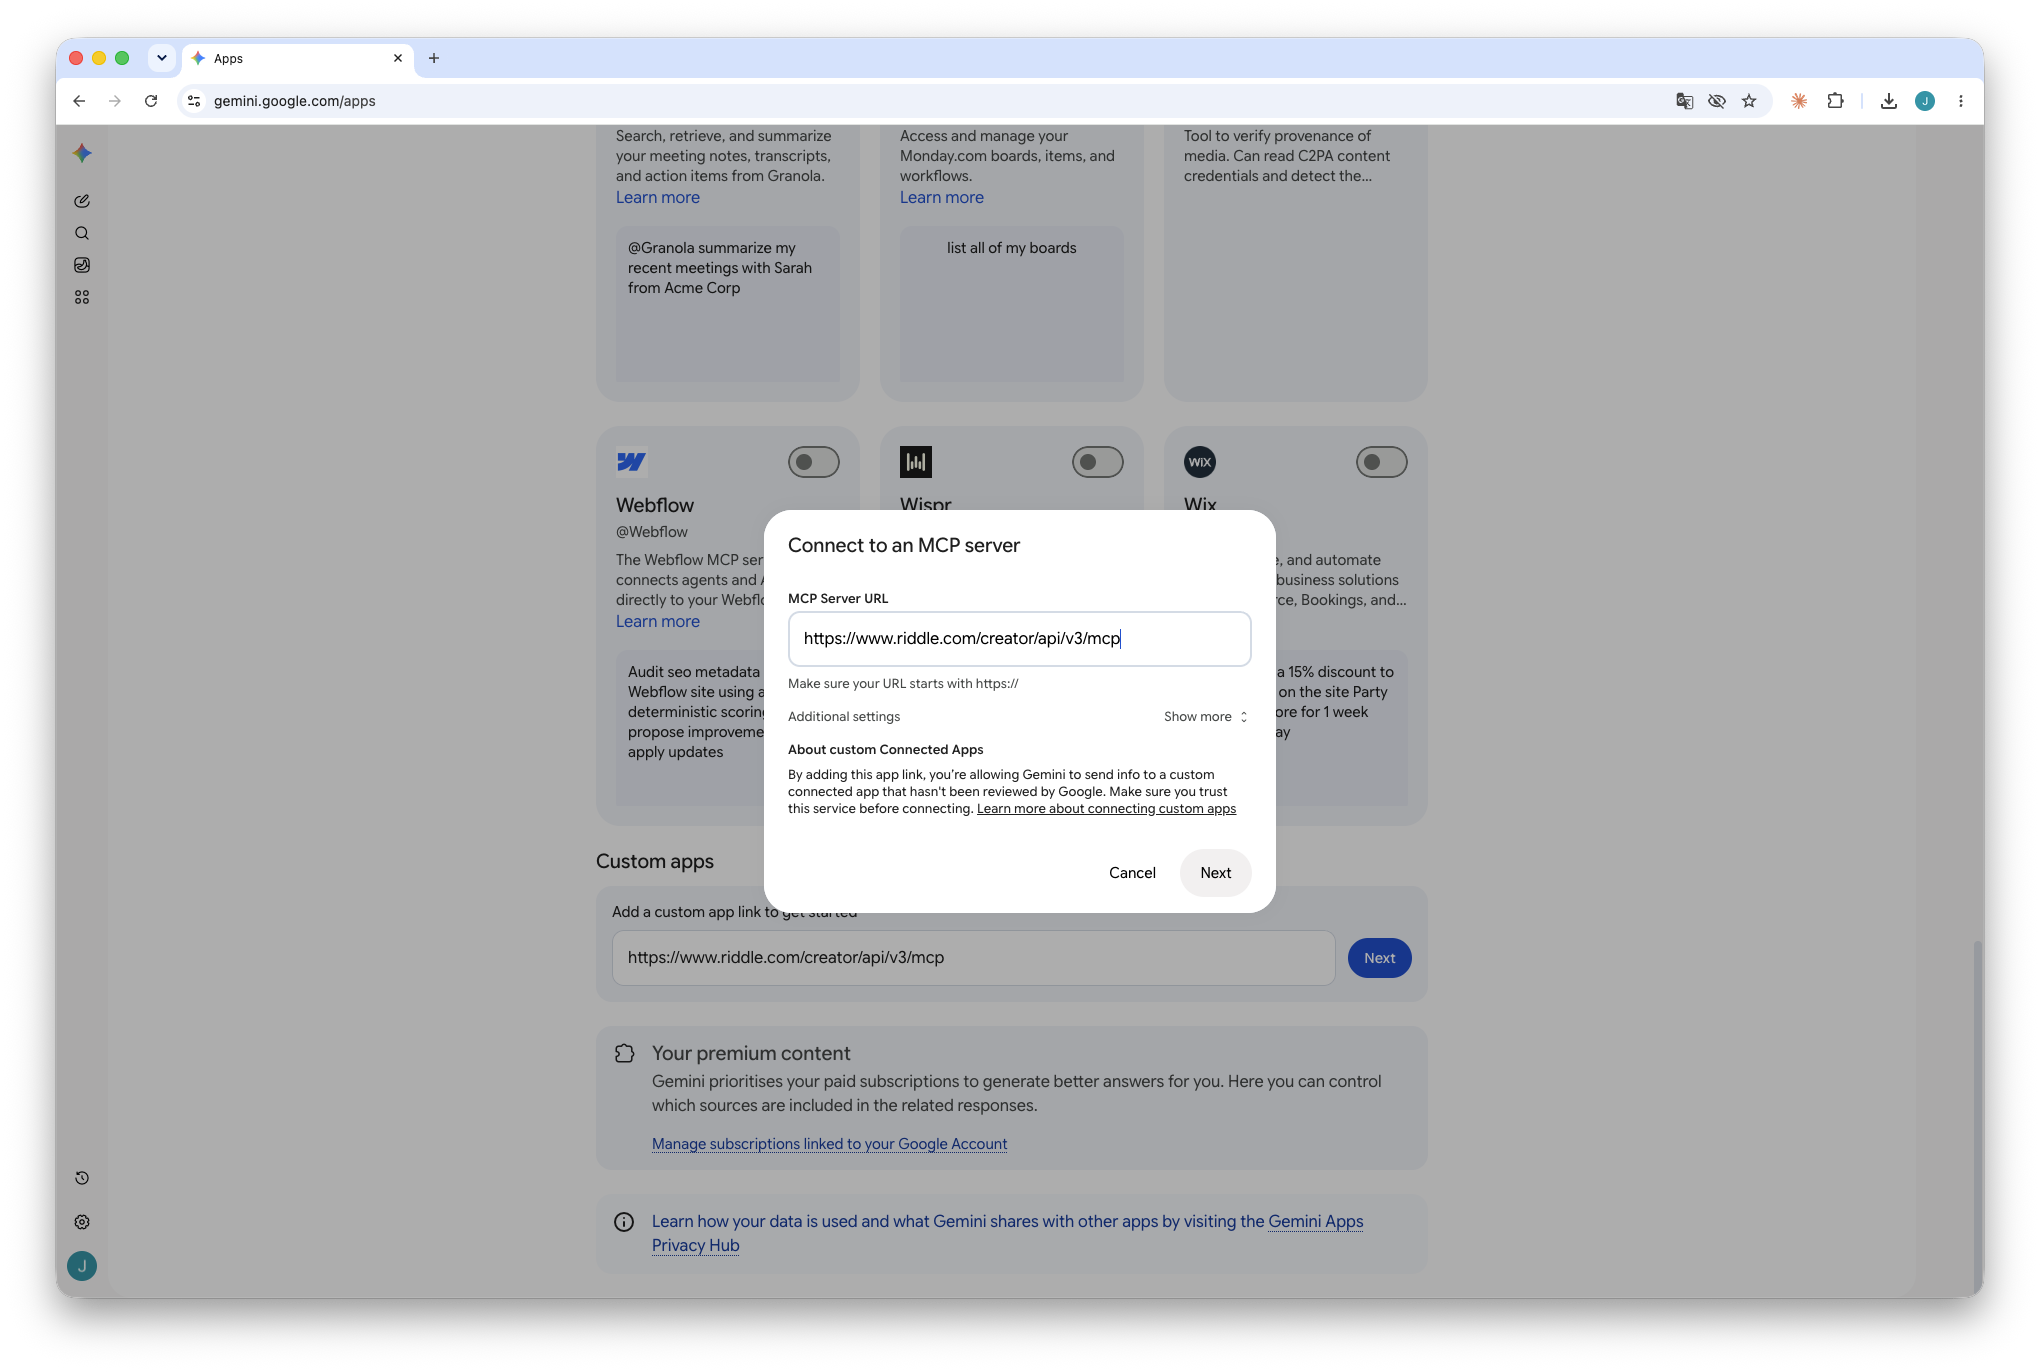This screenshot has width=2040, height=1372.
Task: Click the custom app link input field
Action: pyautogui.click(x=973, y=958)
